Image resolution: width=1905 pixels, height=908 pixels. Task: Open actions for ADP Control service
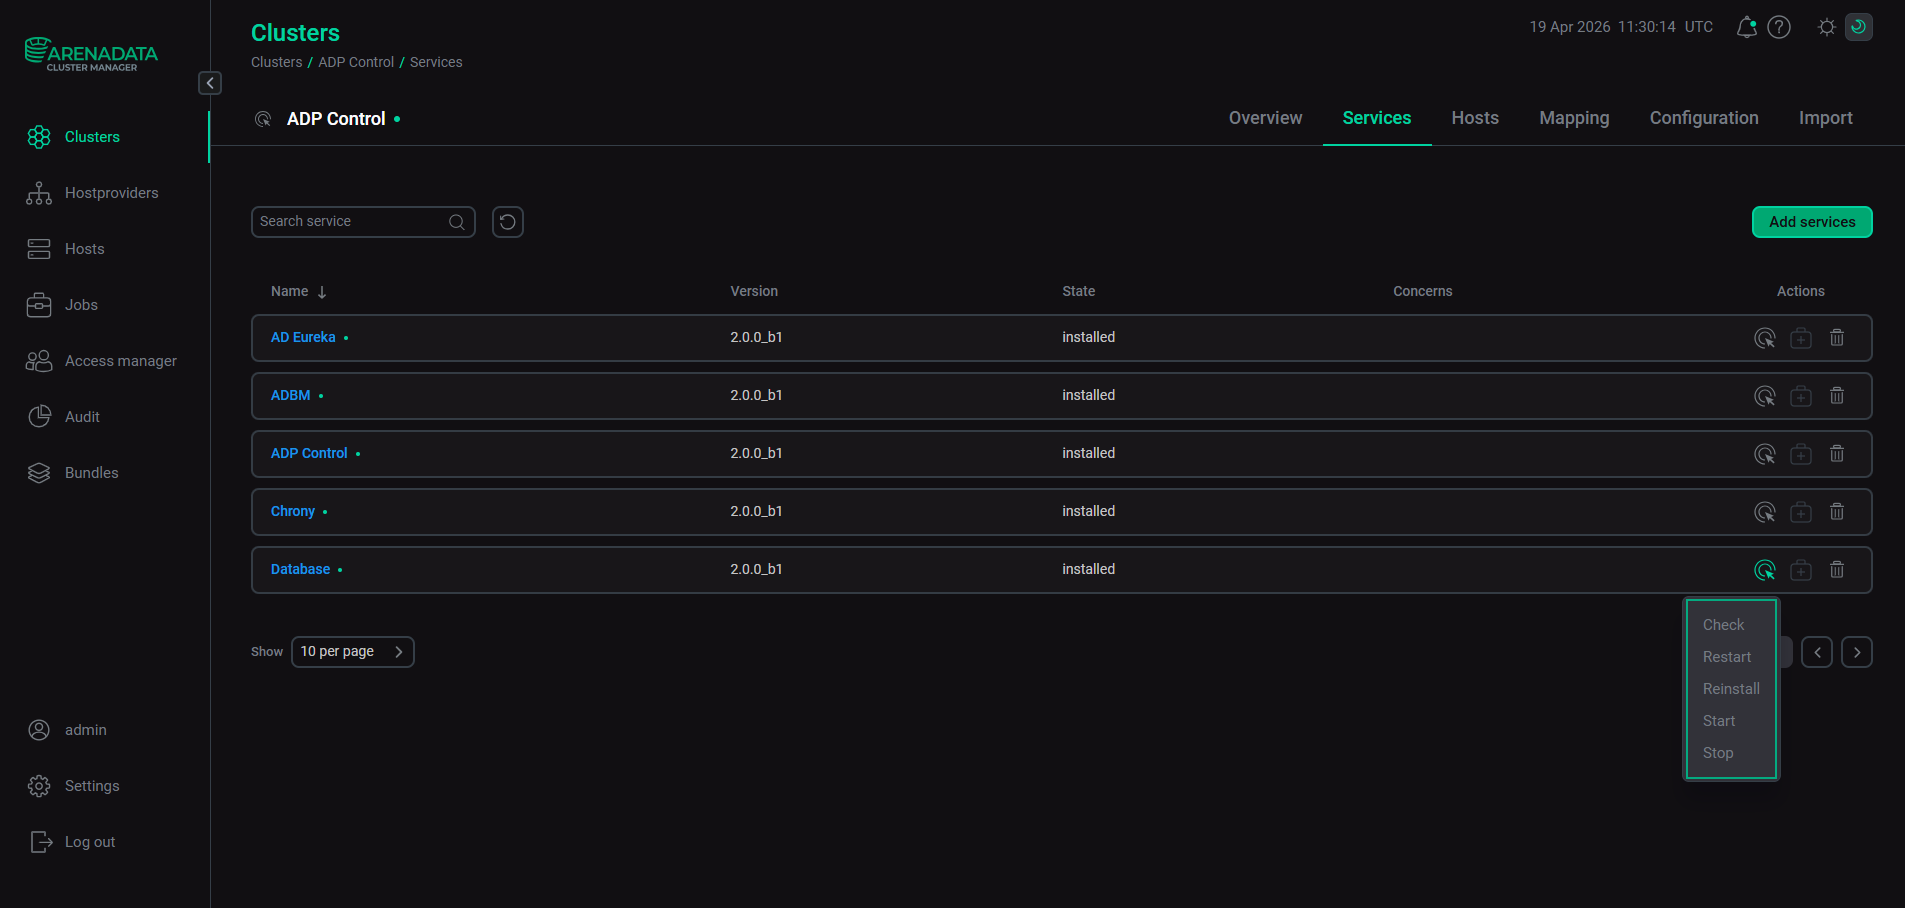point(1765,454)
